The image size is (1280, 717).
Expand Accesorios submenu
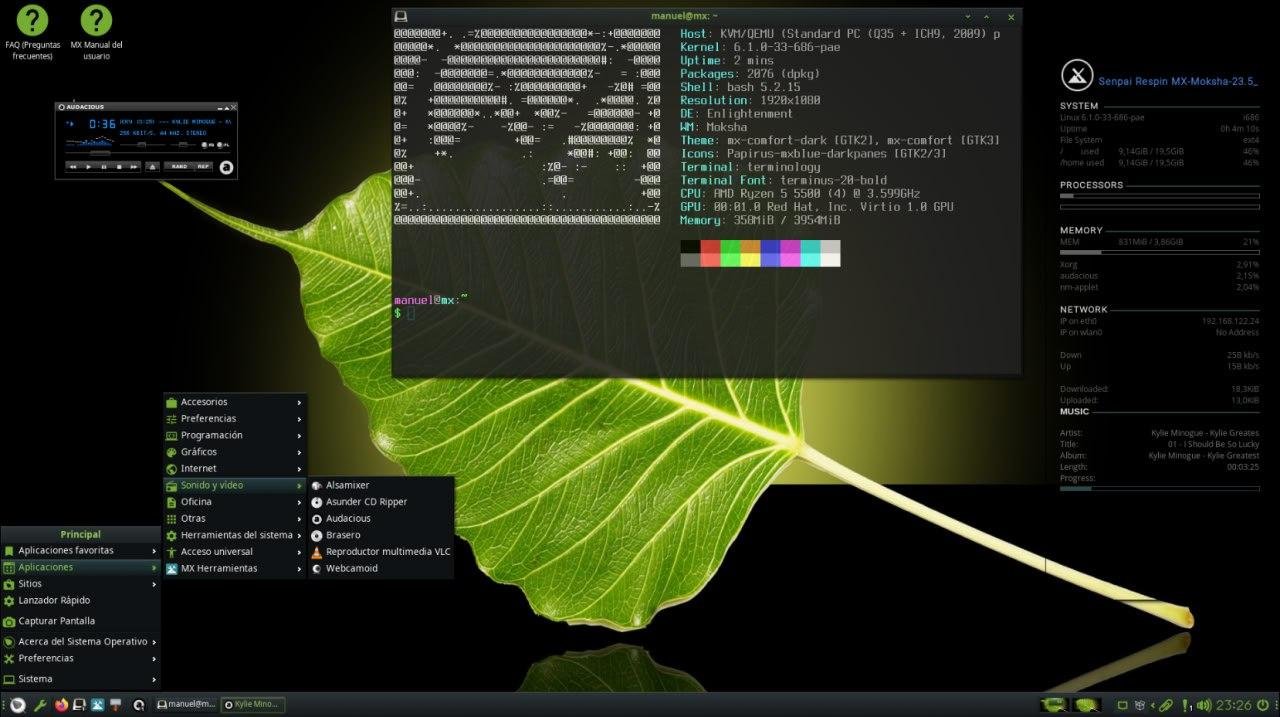(235, 402)
